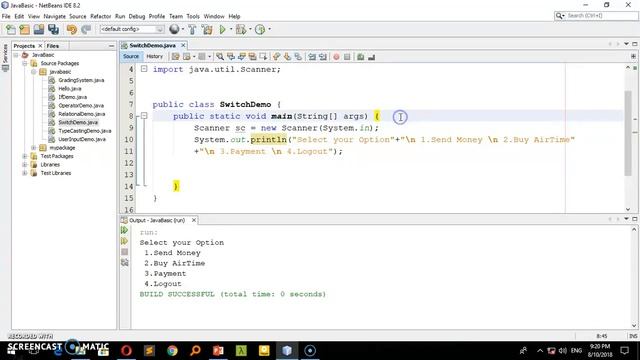
Task: Click the Services sidebar icon
Action: (5, 69)
